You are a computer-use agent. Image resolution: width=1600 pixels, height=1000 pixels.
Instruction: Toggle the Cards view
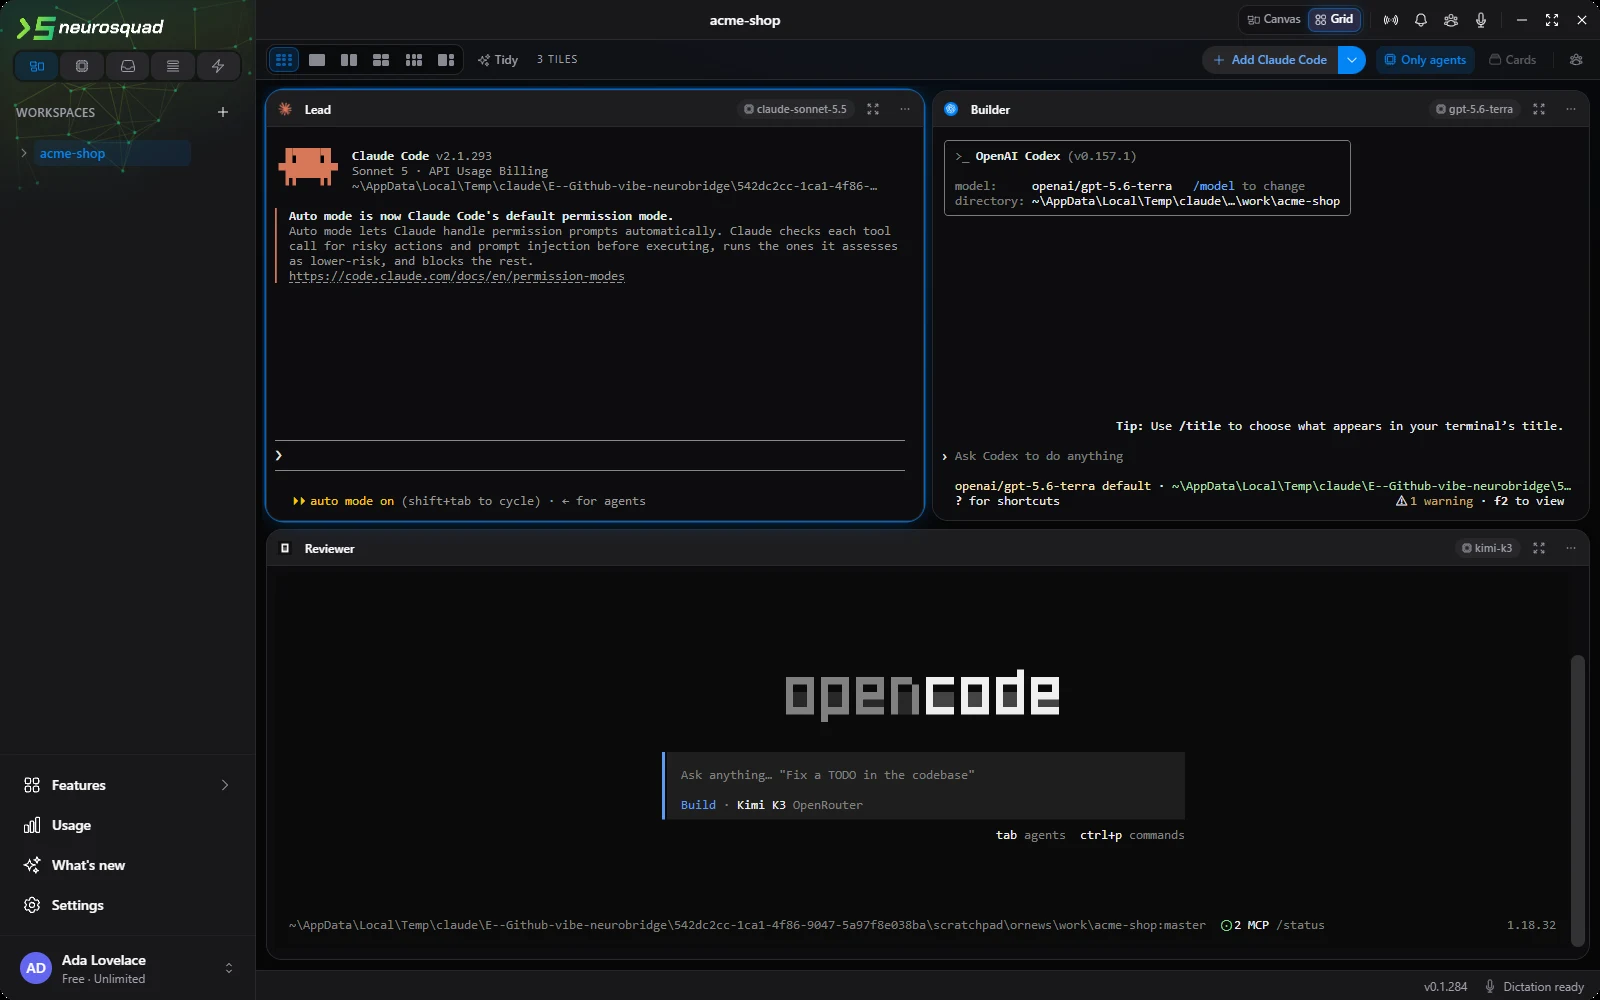(x=1512, y=60)
